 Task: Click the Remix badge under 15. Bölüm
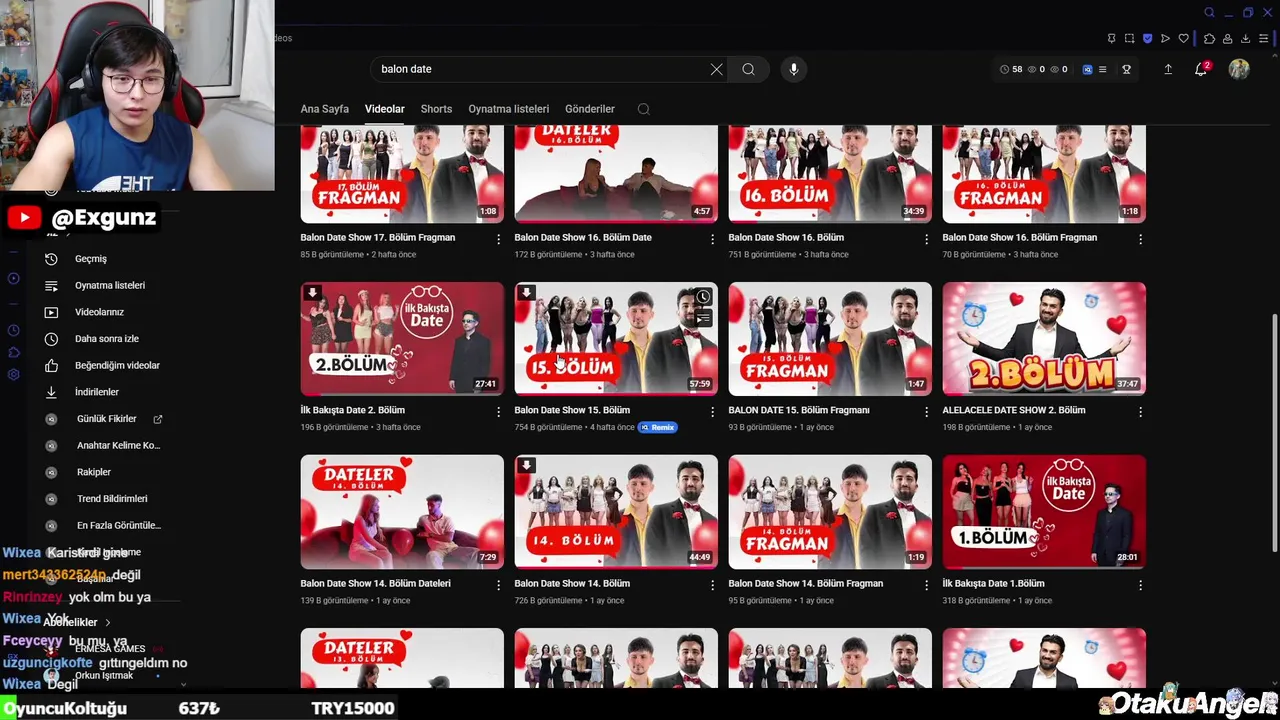coord(659,427)
